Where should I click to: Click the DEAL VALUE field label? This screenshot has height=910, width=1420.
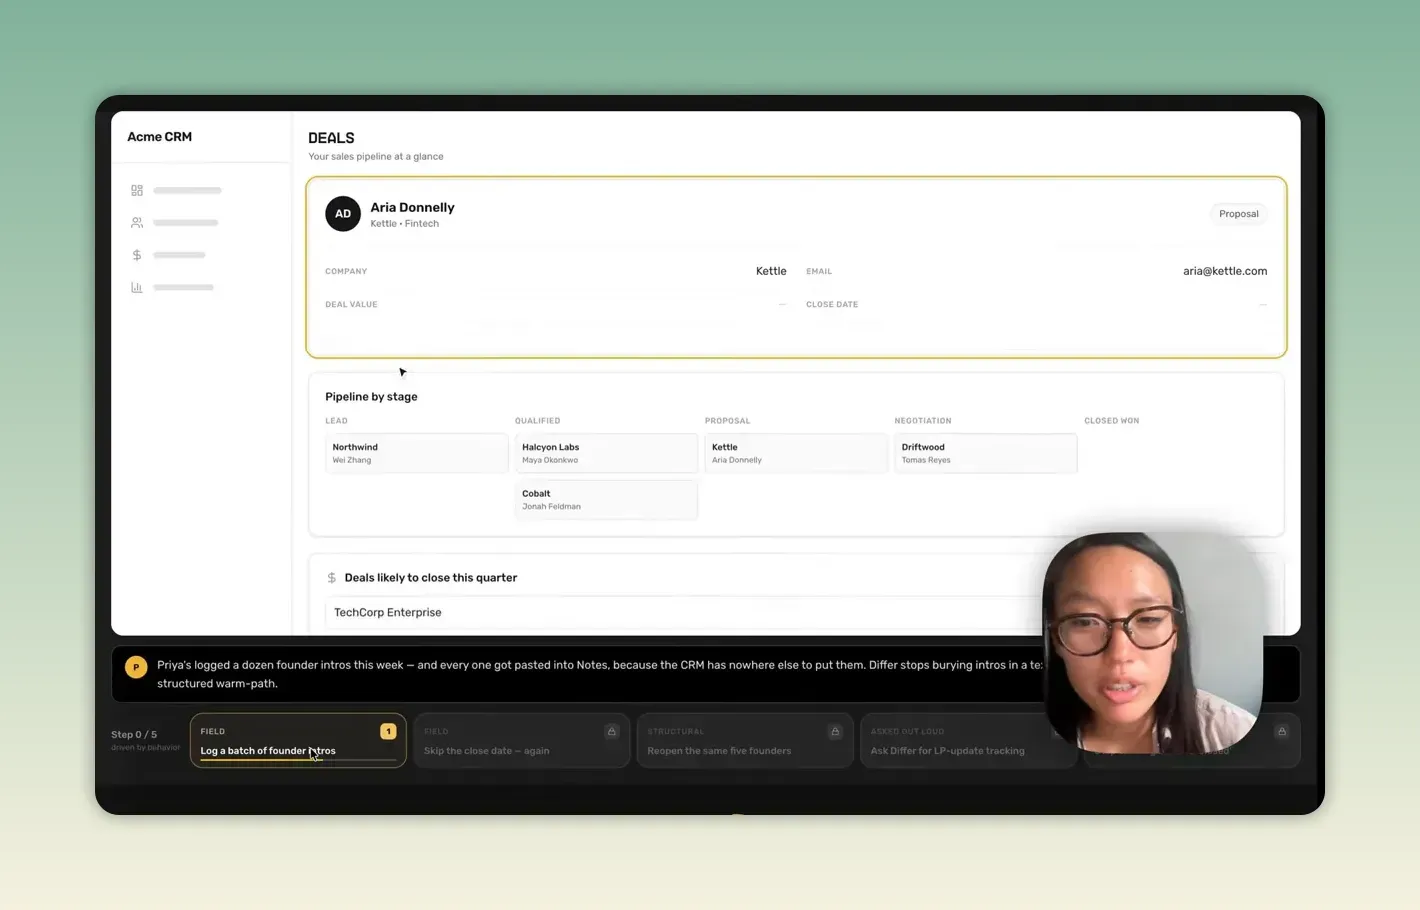tap(351, 304)
